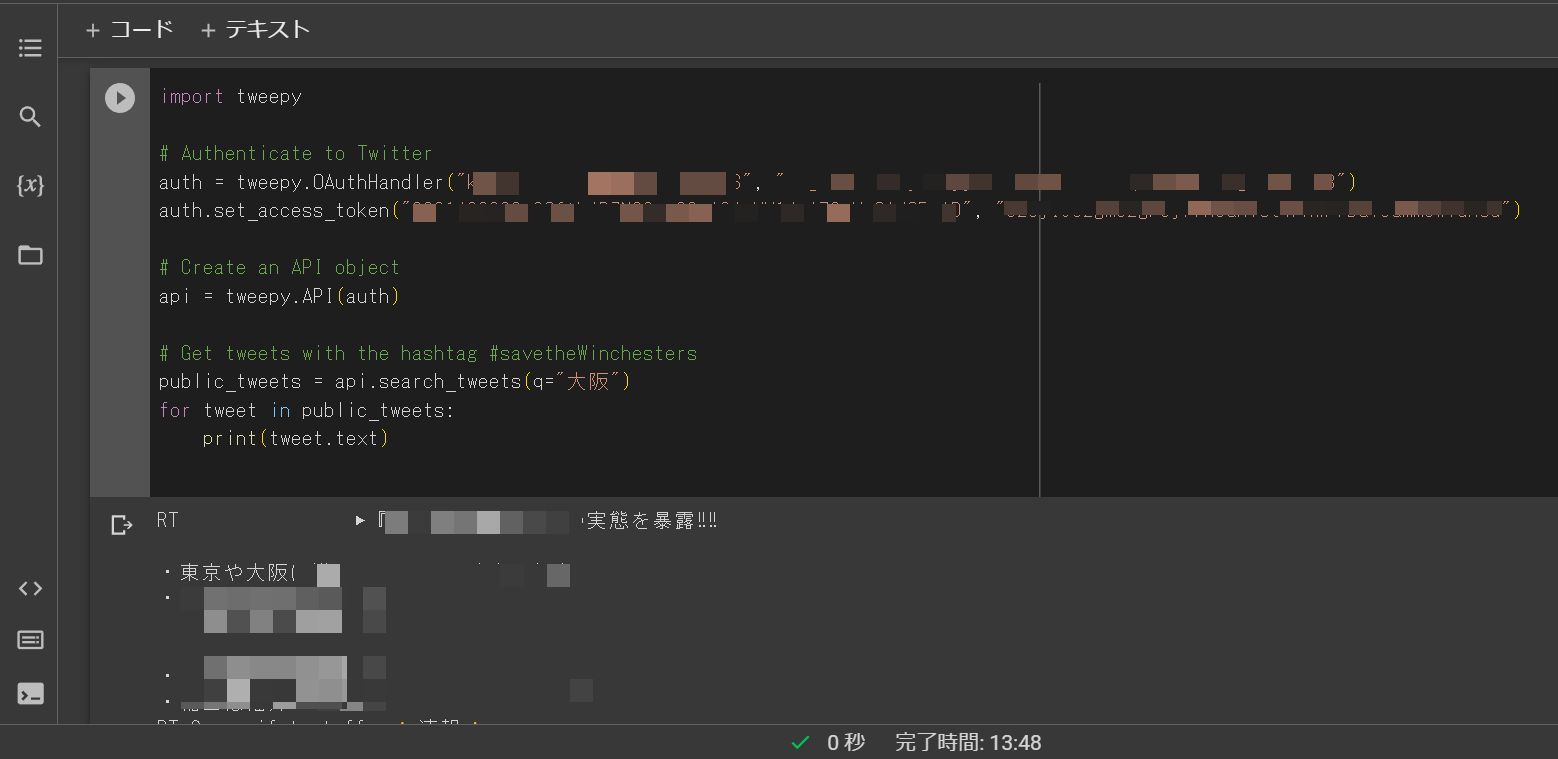The width and height of the screenshot is (1558, 759).
Task: Click the api = tweepy.API(auth) line
Action: [279, 296]
